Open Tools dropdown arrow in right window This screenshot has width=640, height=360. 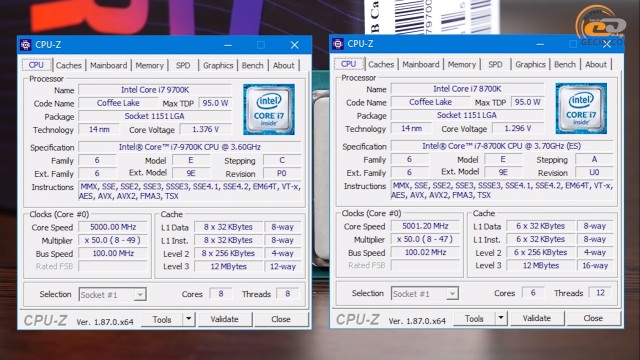(501, 318)
